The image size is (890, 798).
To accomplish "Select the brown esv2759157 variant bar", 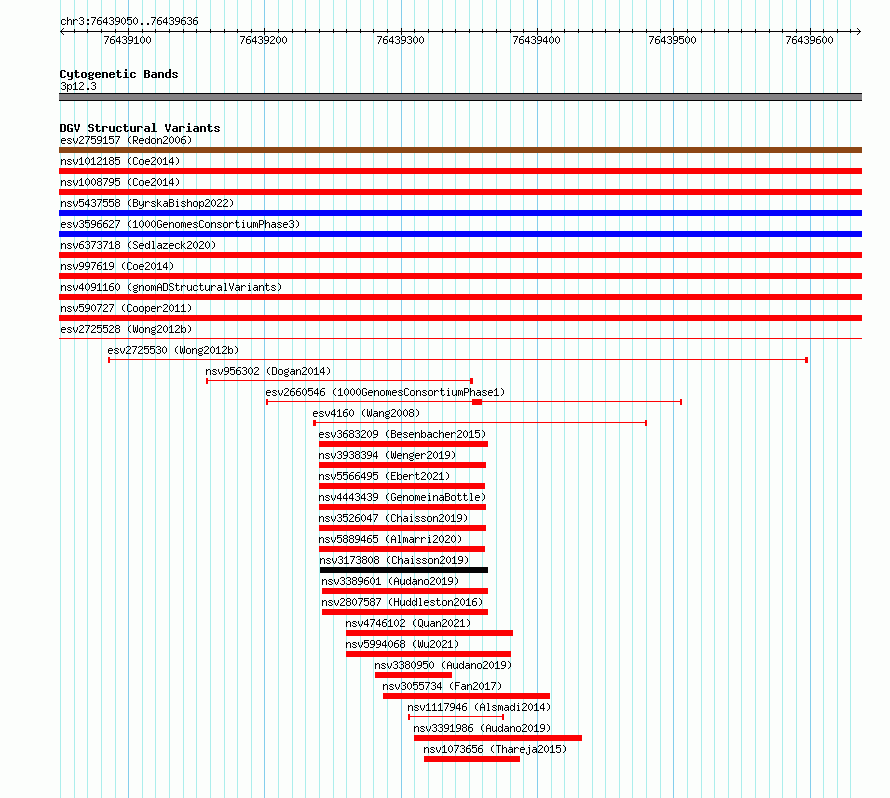I will click(460, 150).
